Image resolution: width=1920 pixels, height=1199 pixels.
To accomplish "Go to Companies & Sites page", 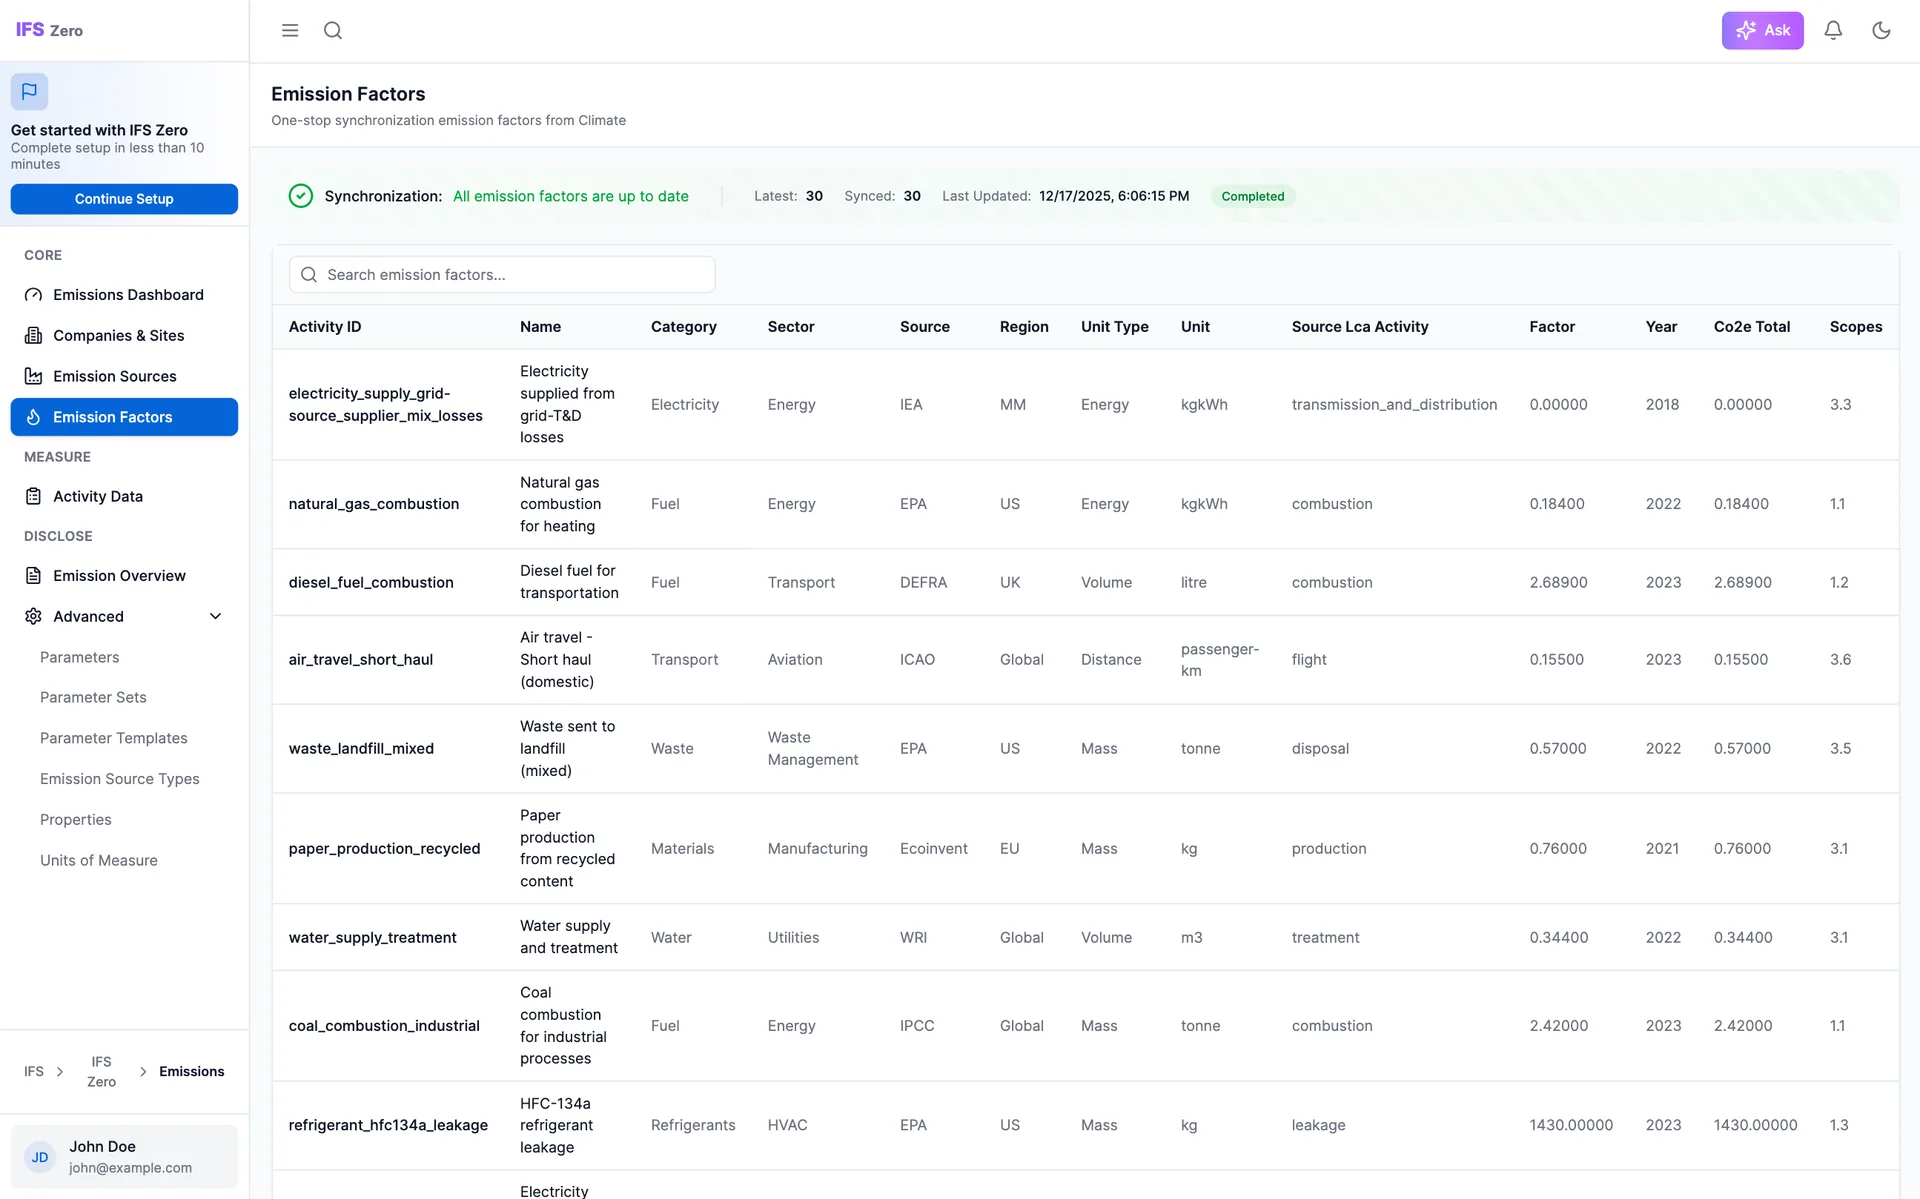I will (x=118, y=336).
